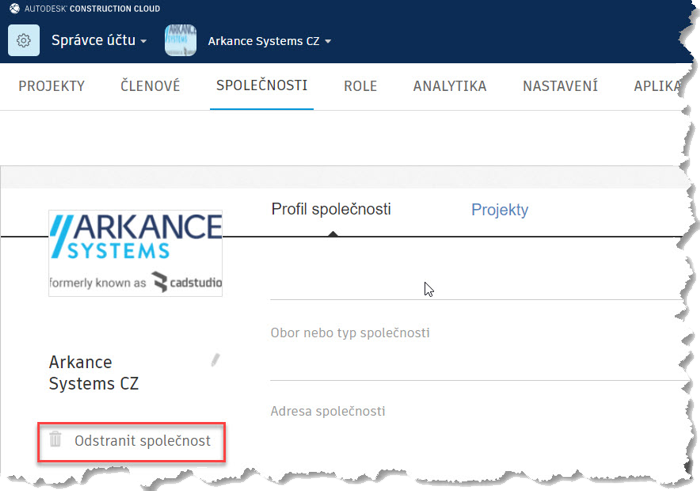
Task: Click the Arkance Systems company logo image
Action: (x=135, y=253)
